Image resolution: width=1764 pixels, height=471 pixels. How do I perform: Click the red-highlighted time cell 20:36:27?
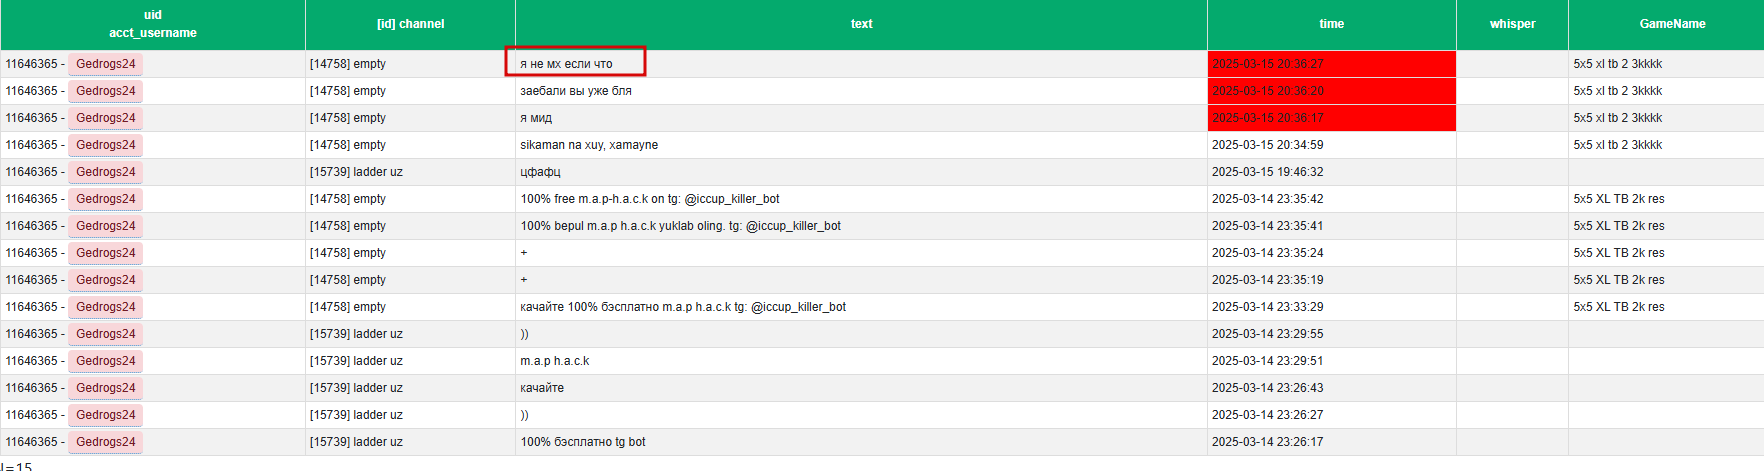pos(1331,64)
